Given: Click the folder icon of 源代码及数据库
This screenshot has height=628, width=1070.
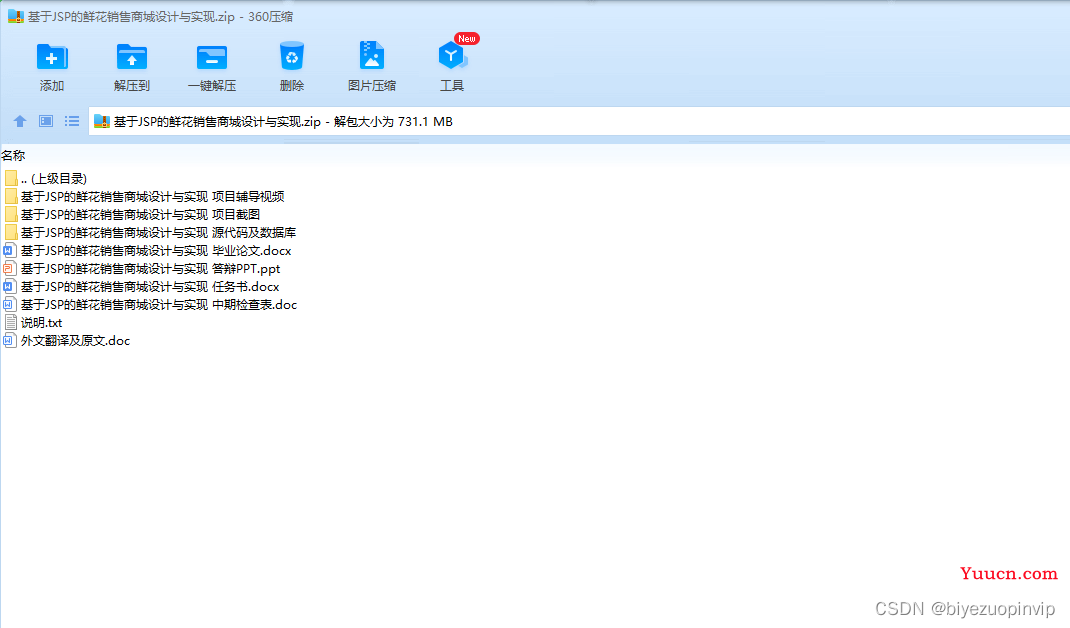Looking at the screenshot, I should pyautogui.click(x=10, y=233).
